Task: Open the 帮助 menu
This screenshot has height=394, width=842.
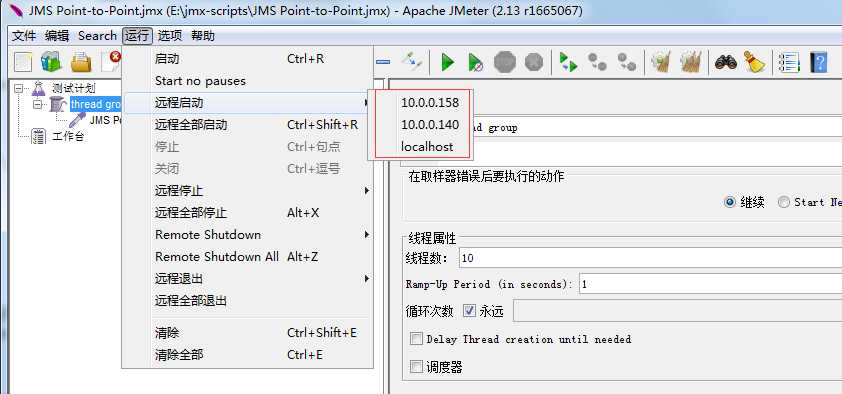Action: 202,36
